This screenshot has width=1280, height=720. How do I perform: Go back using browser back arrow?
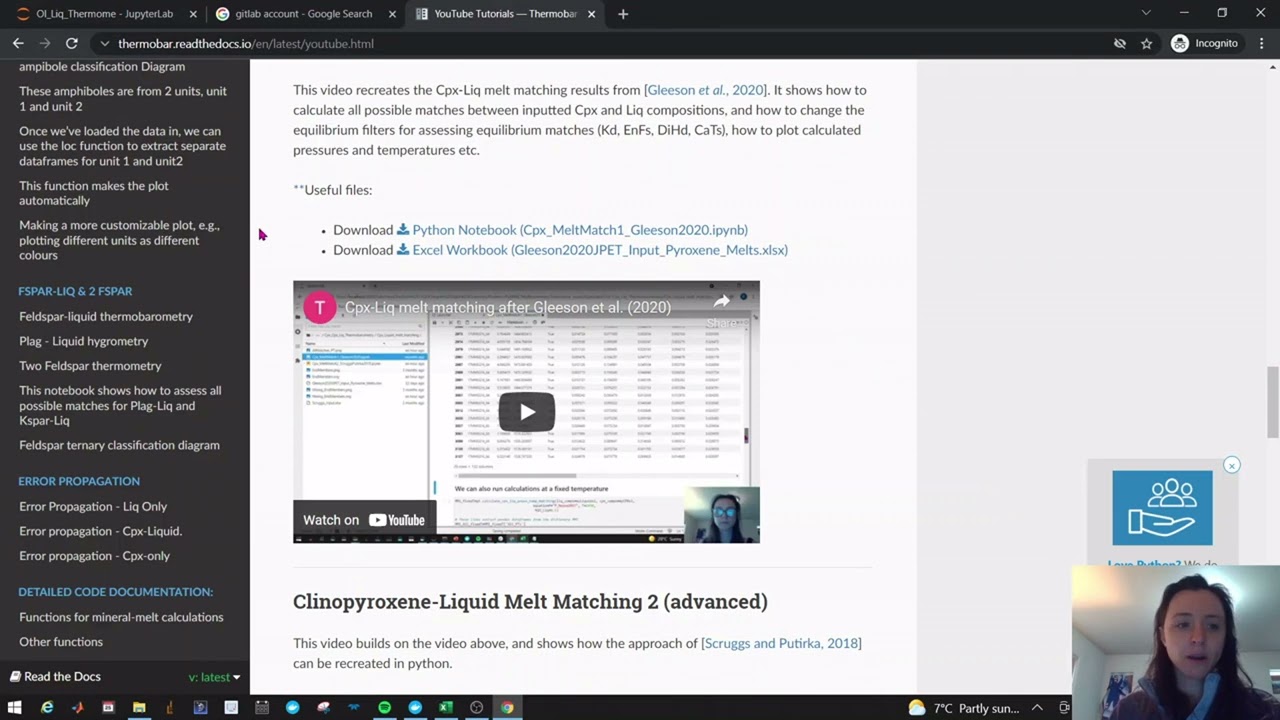(18, 43)
